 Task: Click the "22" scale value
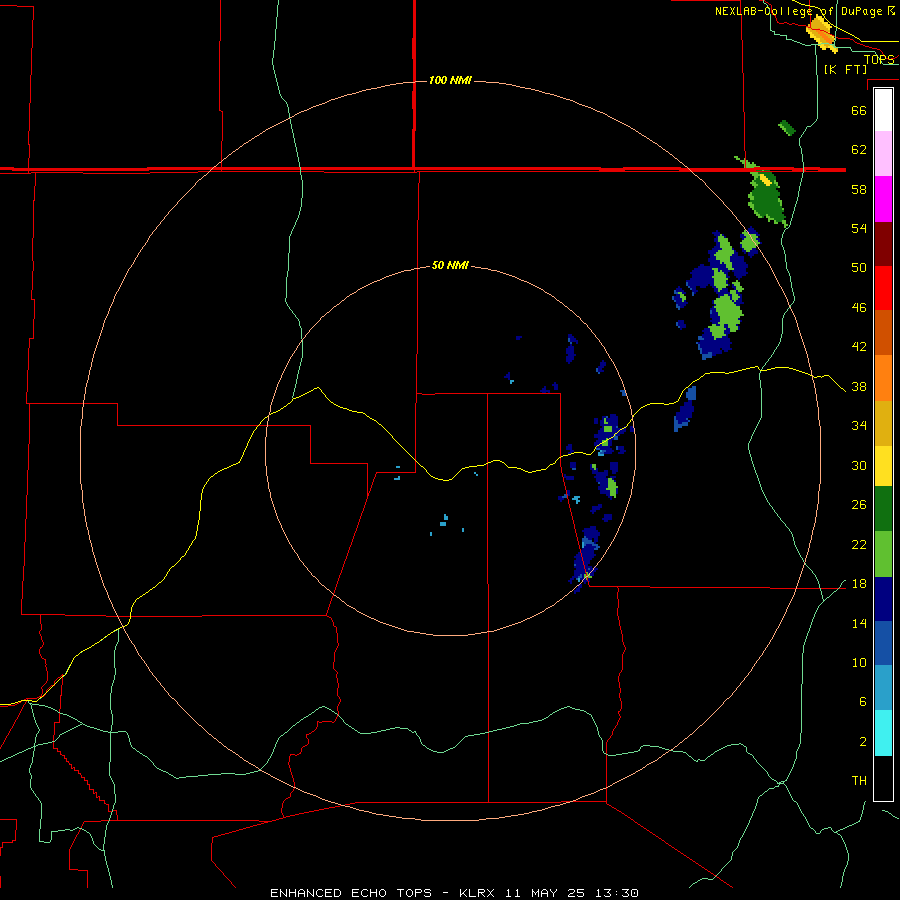point(859,544)
